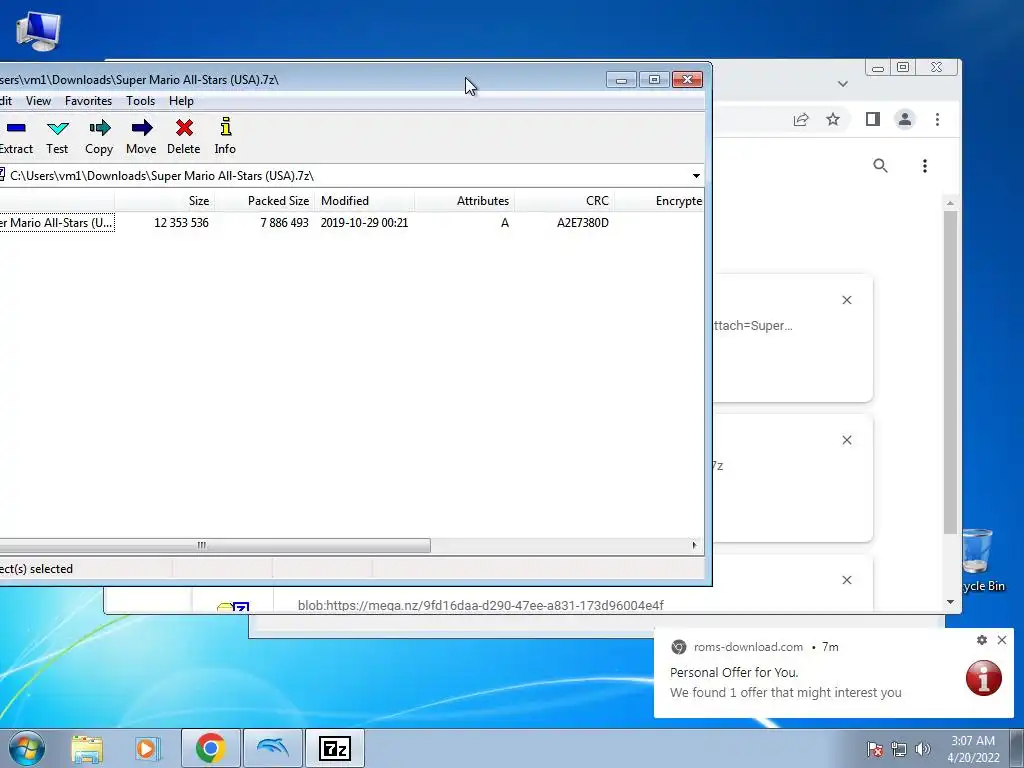The width and height of the screenshot is (1024, 768).
Task: Open the Downloads page three-dot options menu
Action: pyautogui.click(x=925, y=166)
